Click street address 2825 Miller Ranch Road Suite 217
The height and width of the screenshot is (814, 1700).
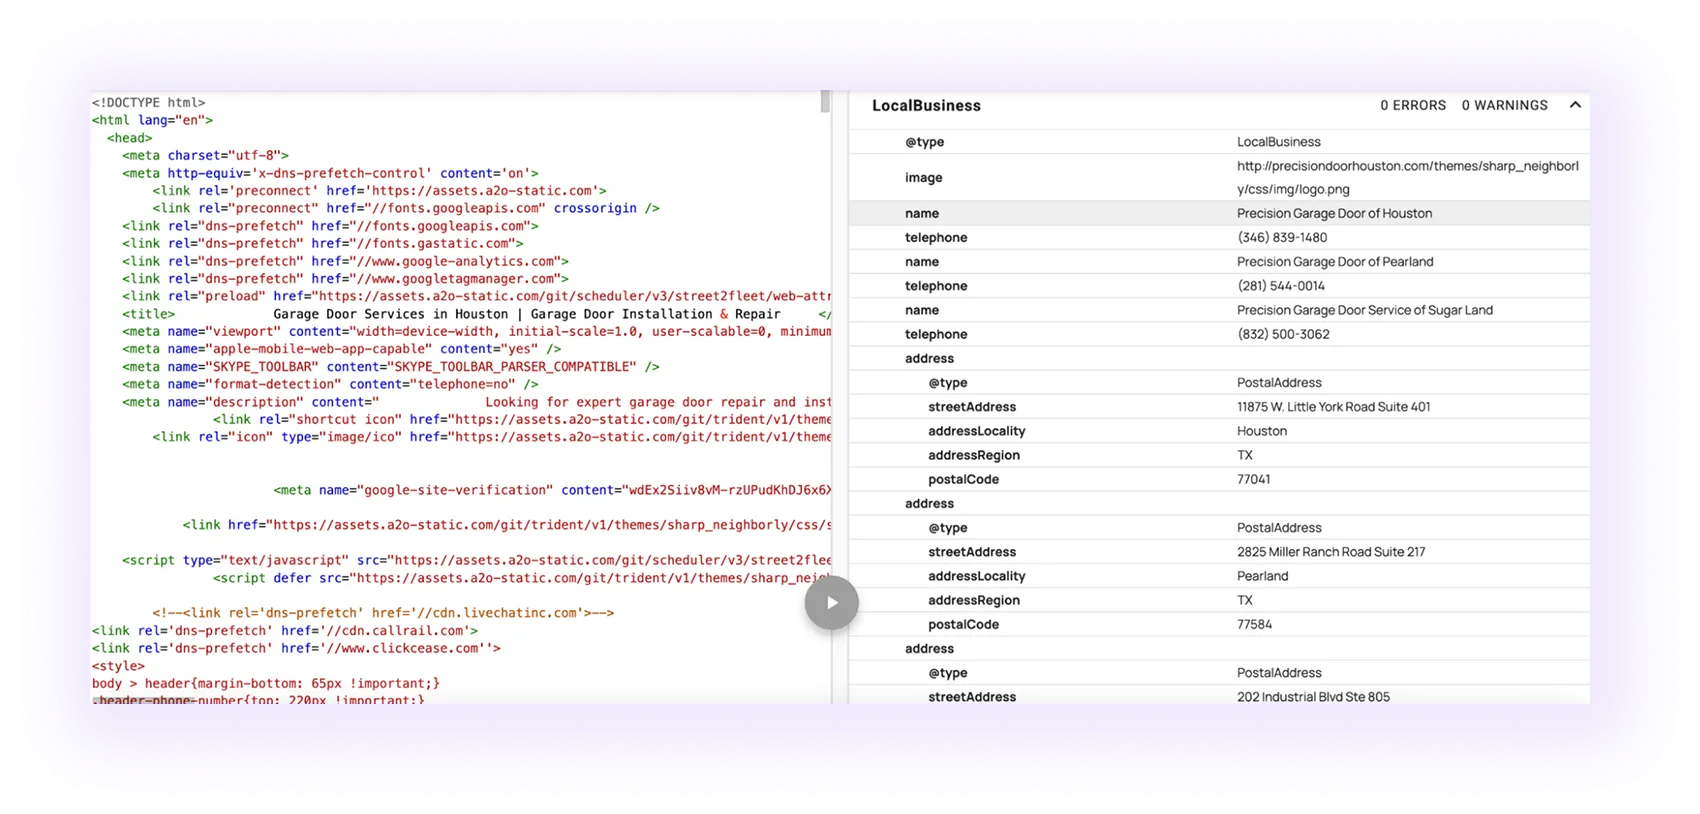click(x=1331, y=552)
